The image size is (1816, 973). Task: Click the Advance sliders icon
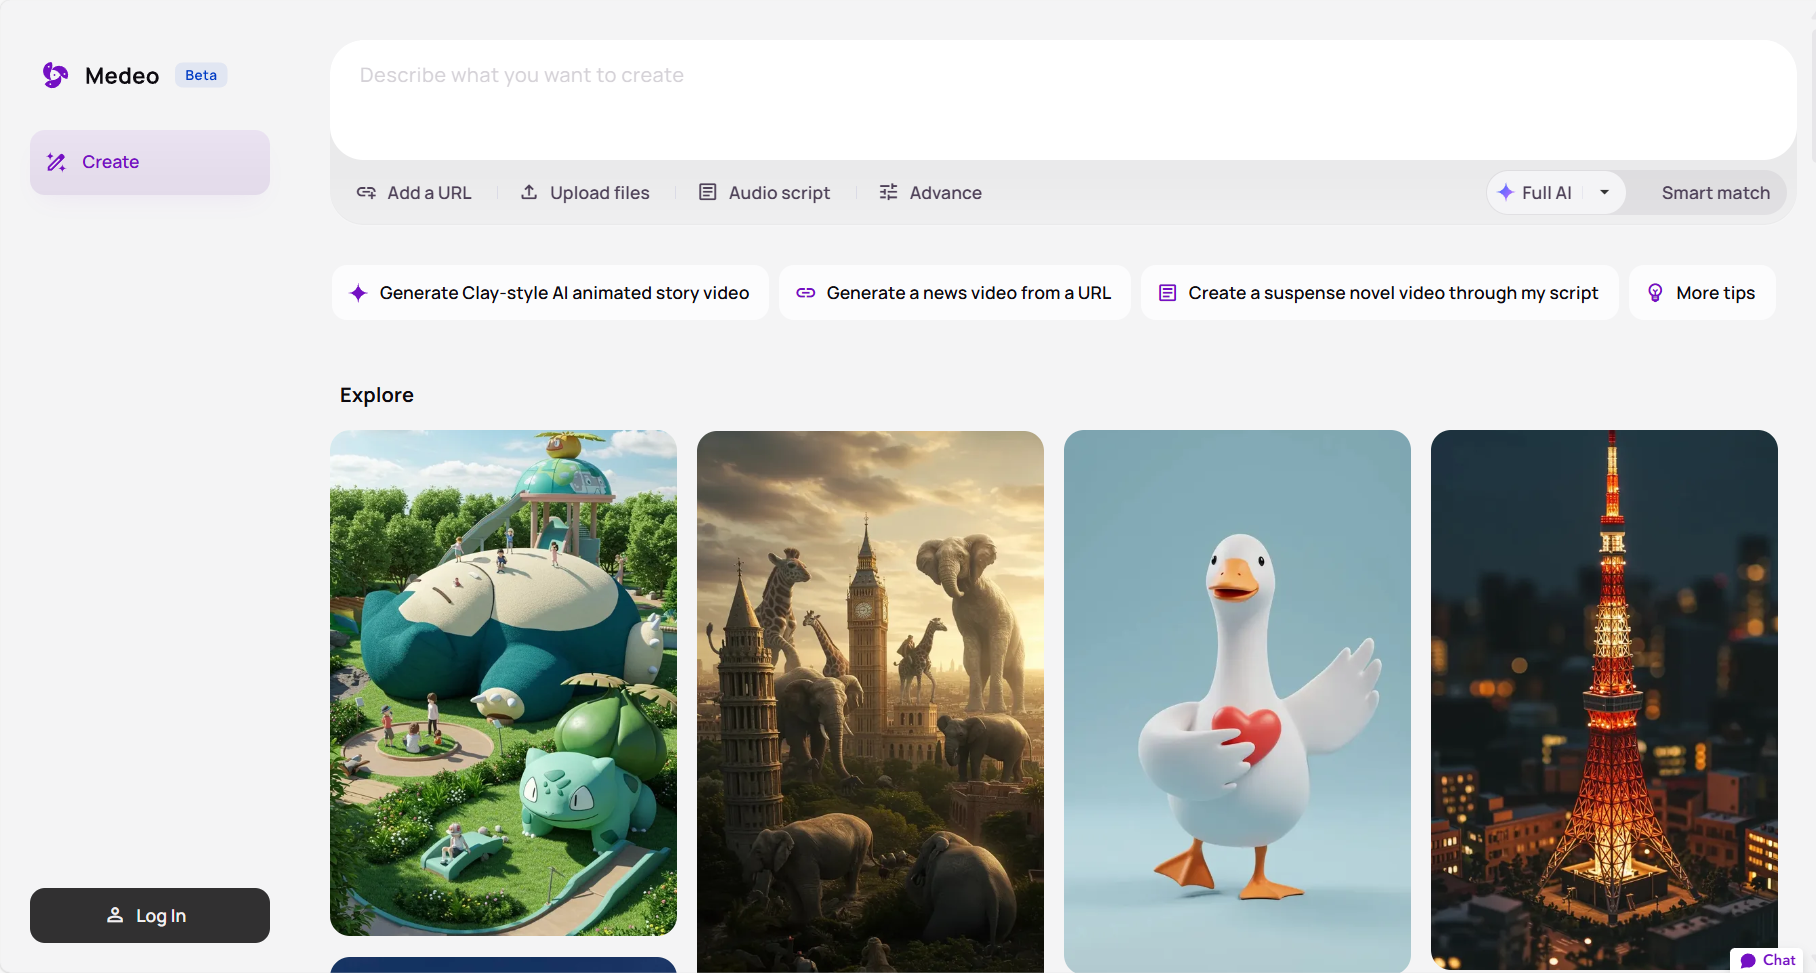(x=888, y=192)
